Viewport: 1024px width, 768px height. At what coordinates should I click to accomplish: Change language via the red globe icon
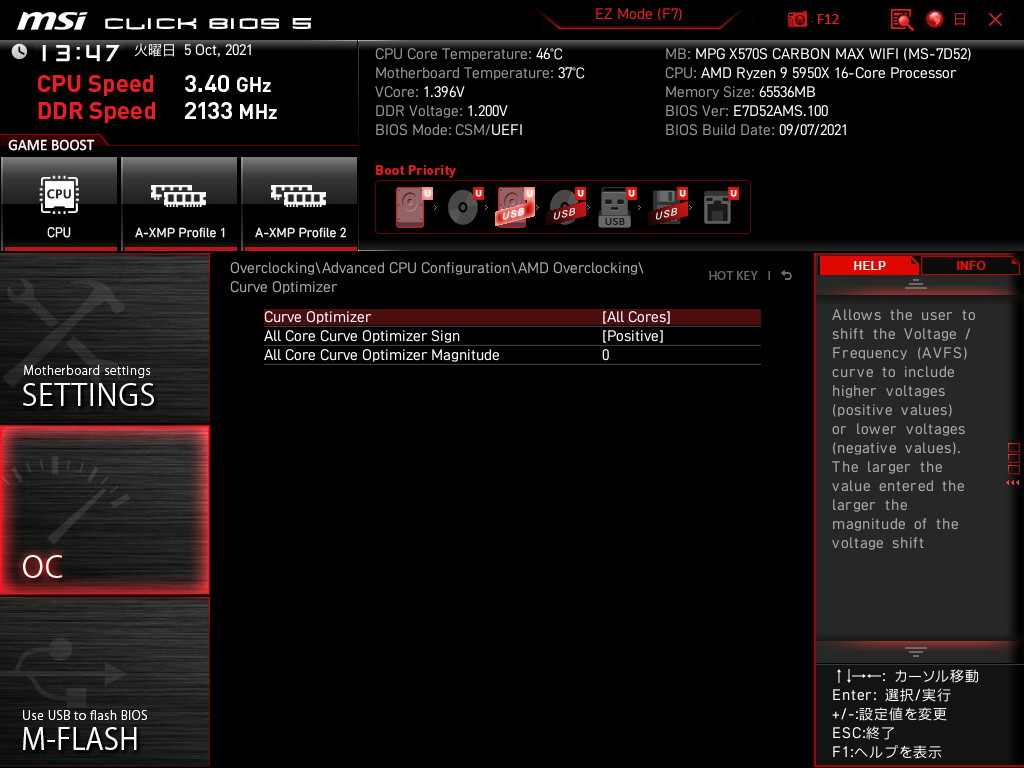click(935, 20)
